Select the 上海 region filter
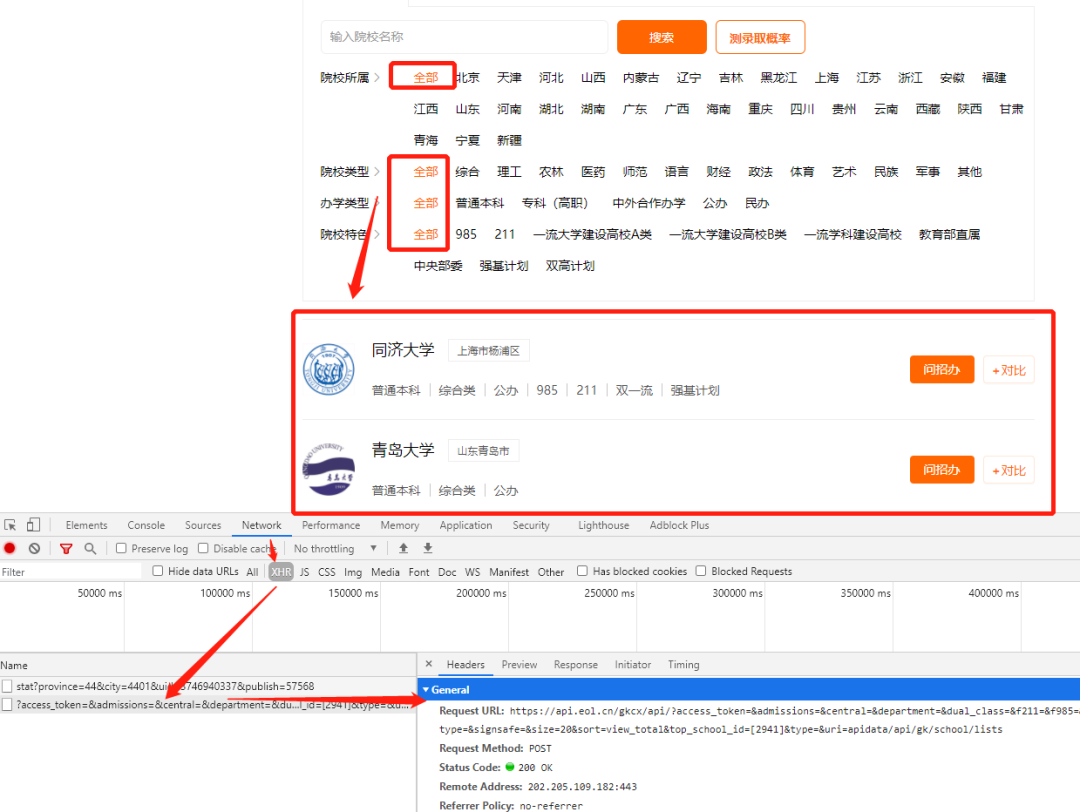Image resolution: width=1080 pixels, height=812 pixels. point(827,78)
